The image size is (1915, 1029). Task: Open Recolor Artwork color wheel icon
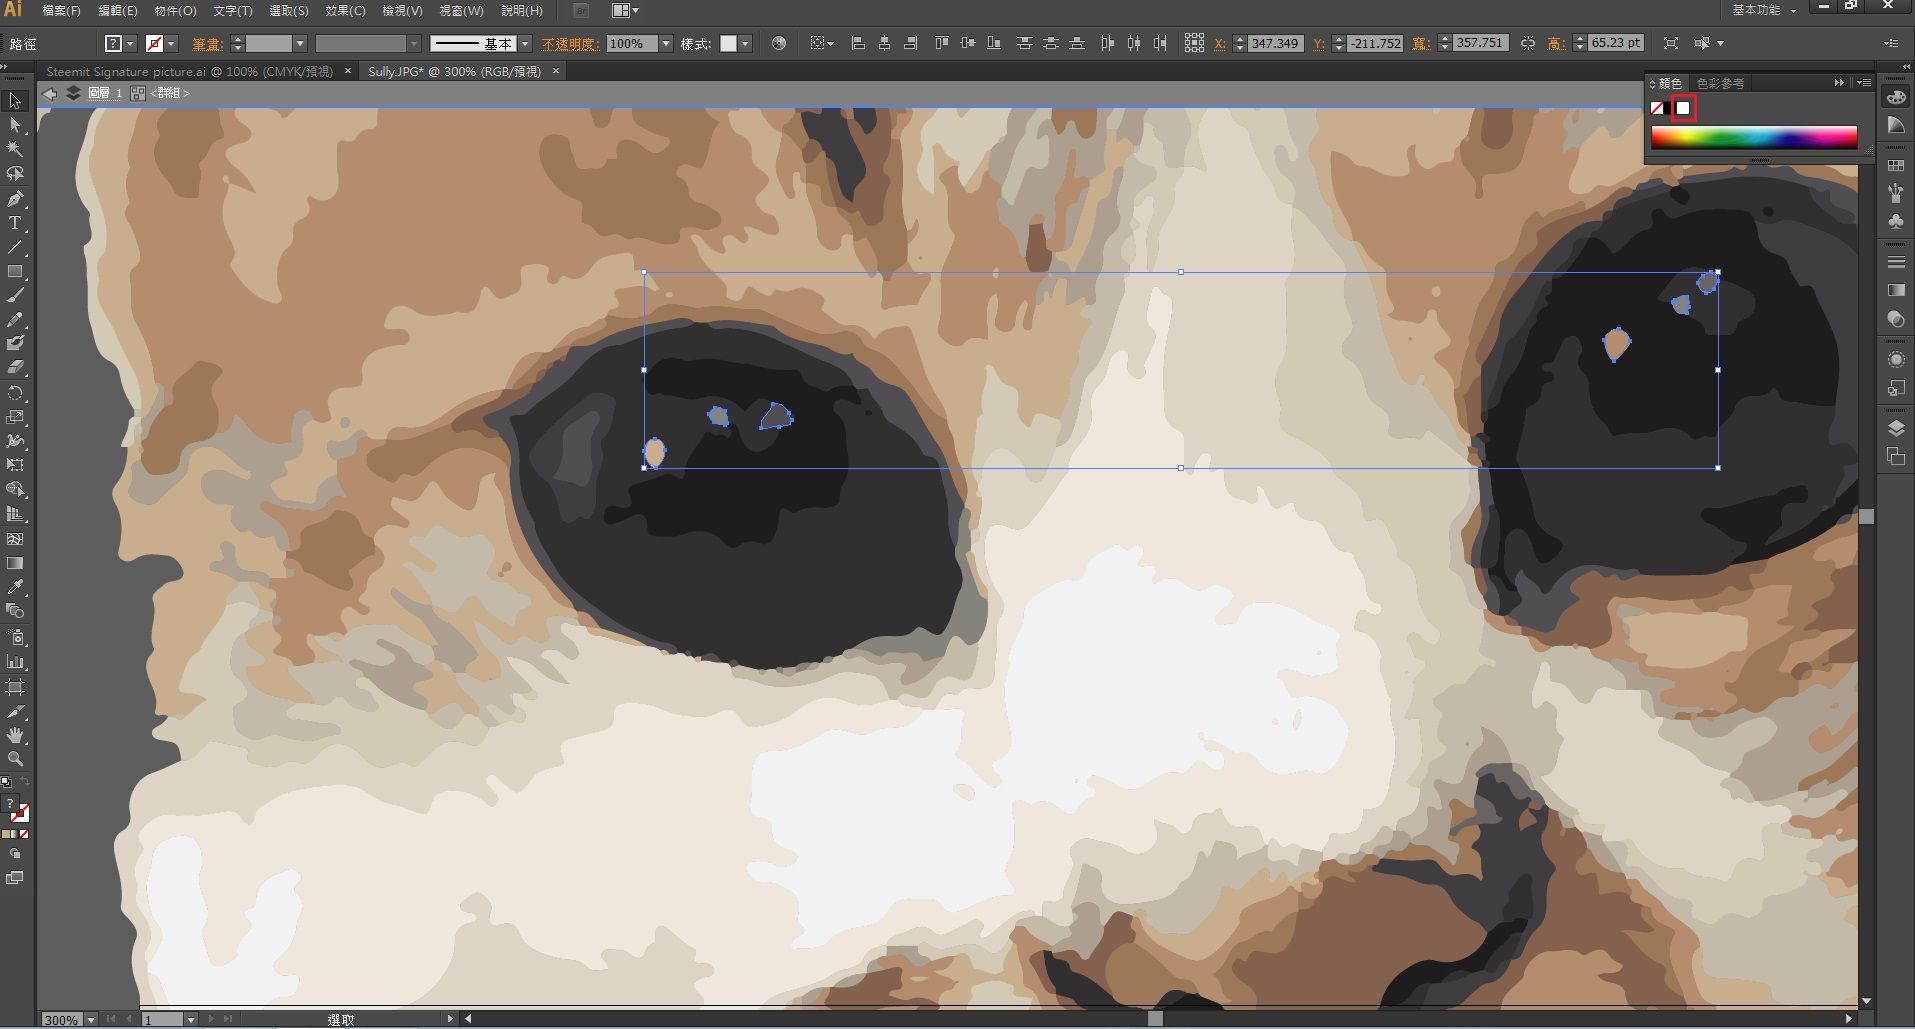[779, 43]
